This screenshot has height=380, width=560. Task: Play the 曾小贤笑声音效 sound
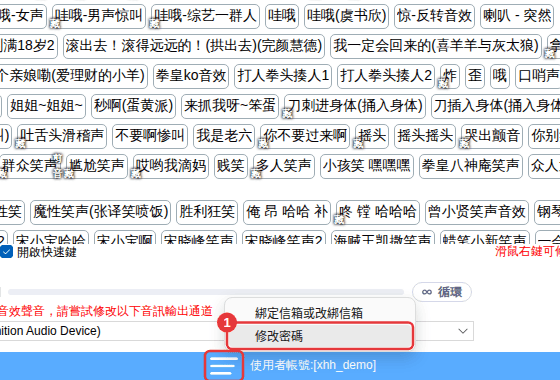click(x=477, y=212)
